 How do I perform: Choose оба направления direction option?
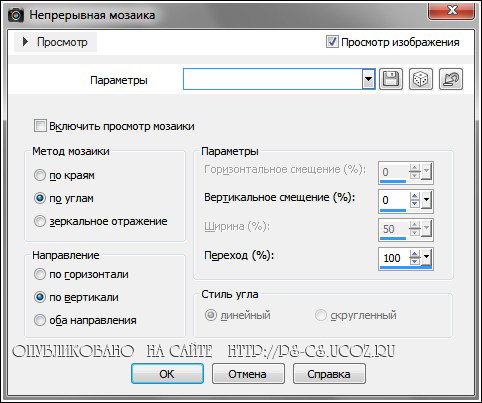pos(40,320)
